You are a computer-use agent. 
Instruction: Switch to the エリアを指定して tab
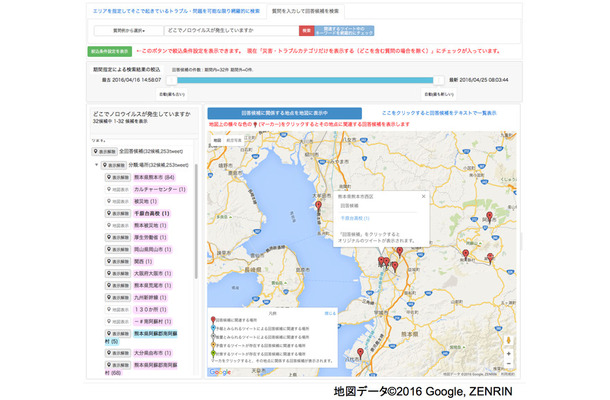(x=176, y=11)
